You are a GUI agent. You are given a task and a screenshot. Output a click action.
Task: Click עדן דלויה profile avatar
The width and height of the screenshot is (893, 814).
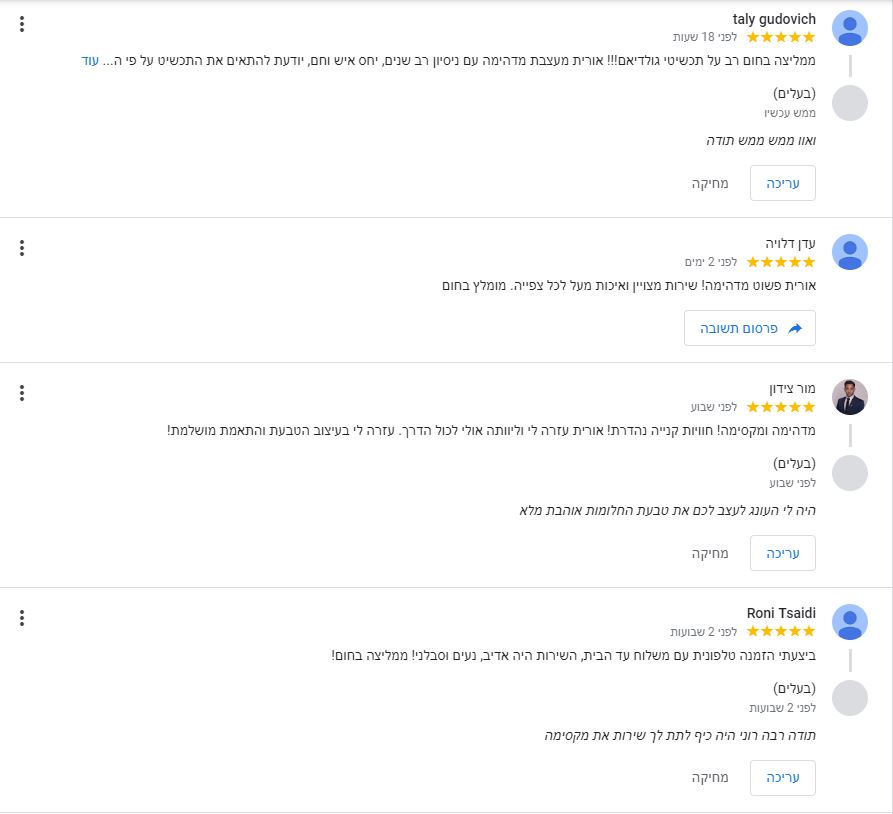click(850, 252)
